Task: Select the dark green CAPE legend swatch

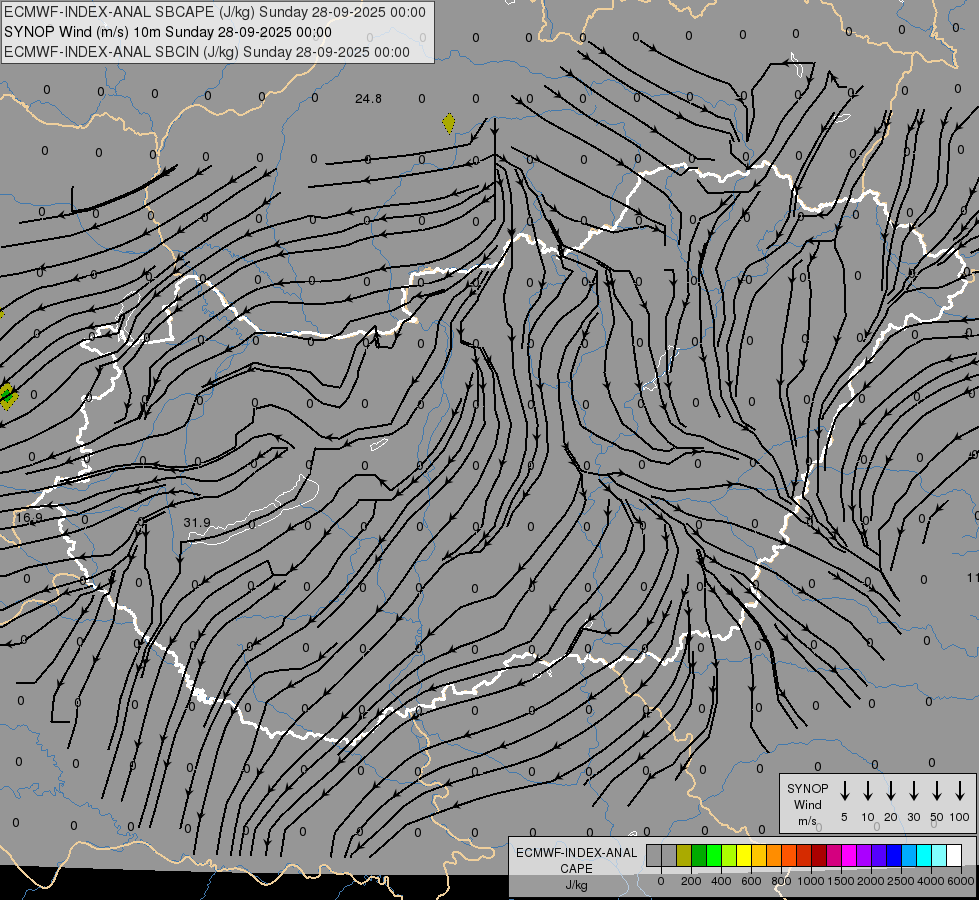Action: (699, 855)
